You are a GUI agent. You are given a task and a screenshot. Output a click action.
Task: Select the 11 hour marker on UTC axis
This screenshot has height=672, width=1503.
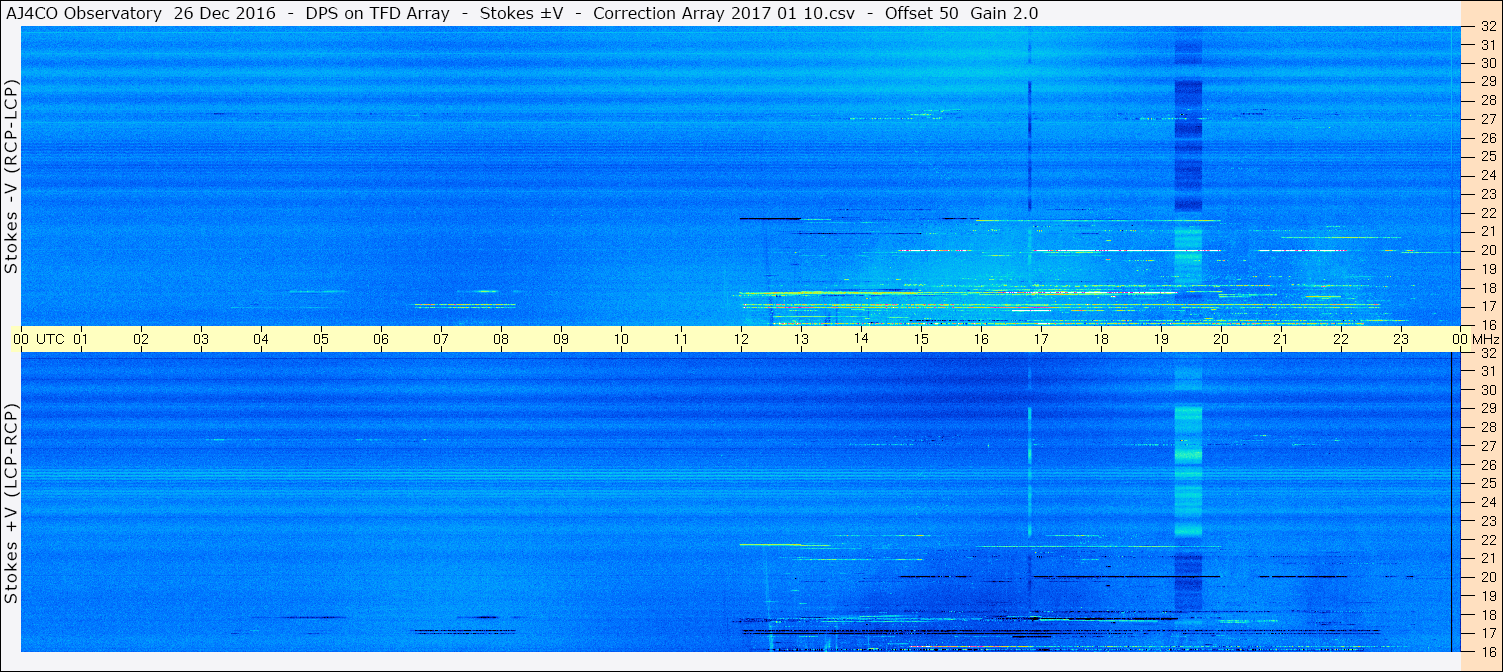(681, 340)
